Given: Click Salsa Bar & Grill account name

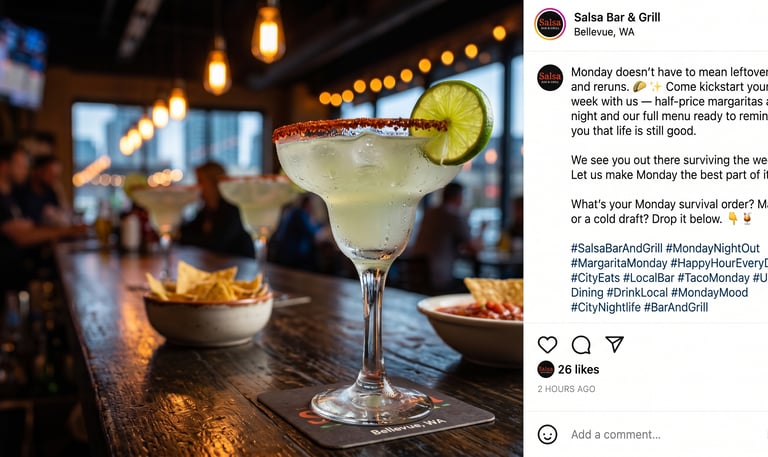Looking at the screenshot, I should [x=617, y=17].
